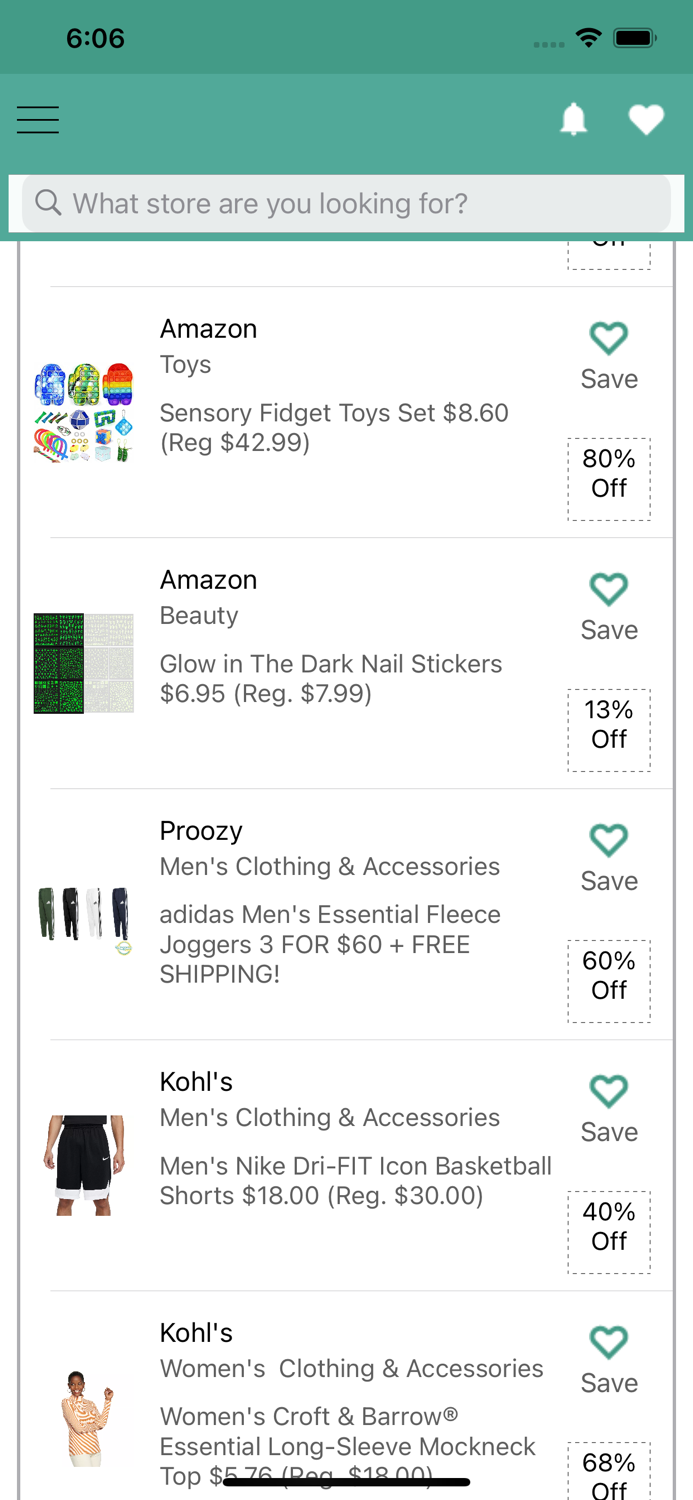This screenshot has height=1500, width=693.
Task: Toggle favorite on the Proozy joggers deal
Action: pos(608,840)
